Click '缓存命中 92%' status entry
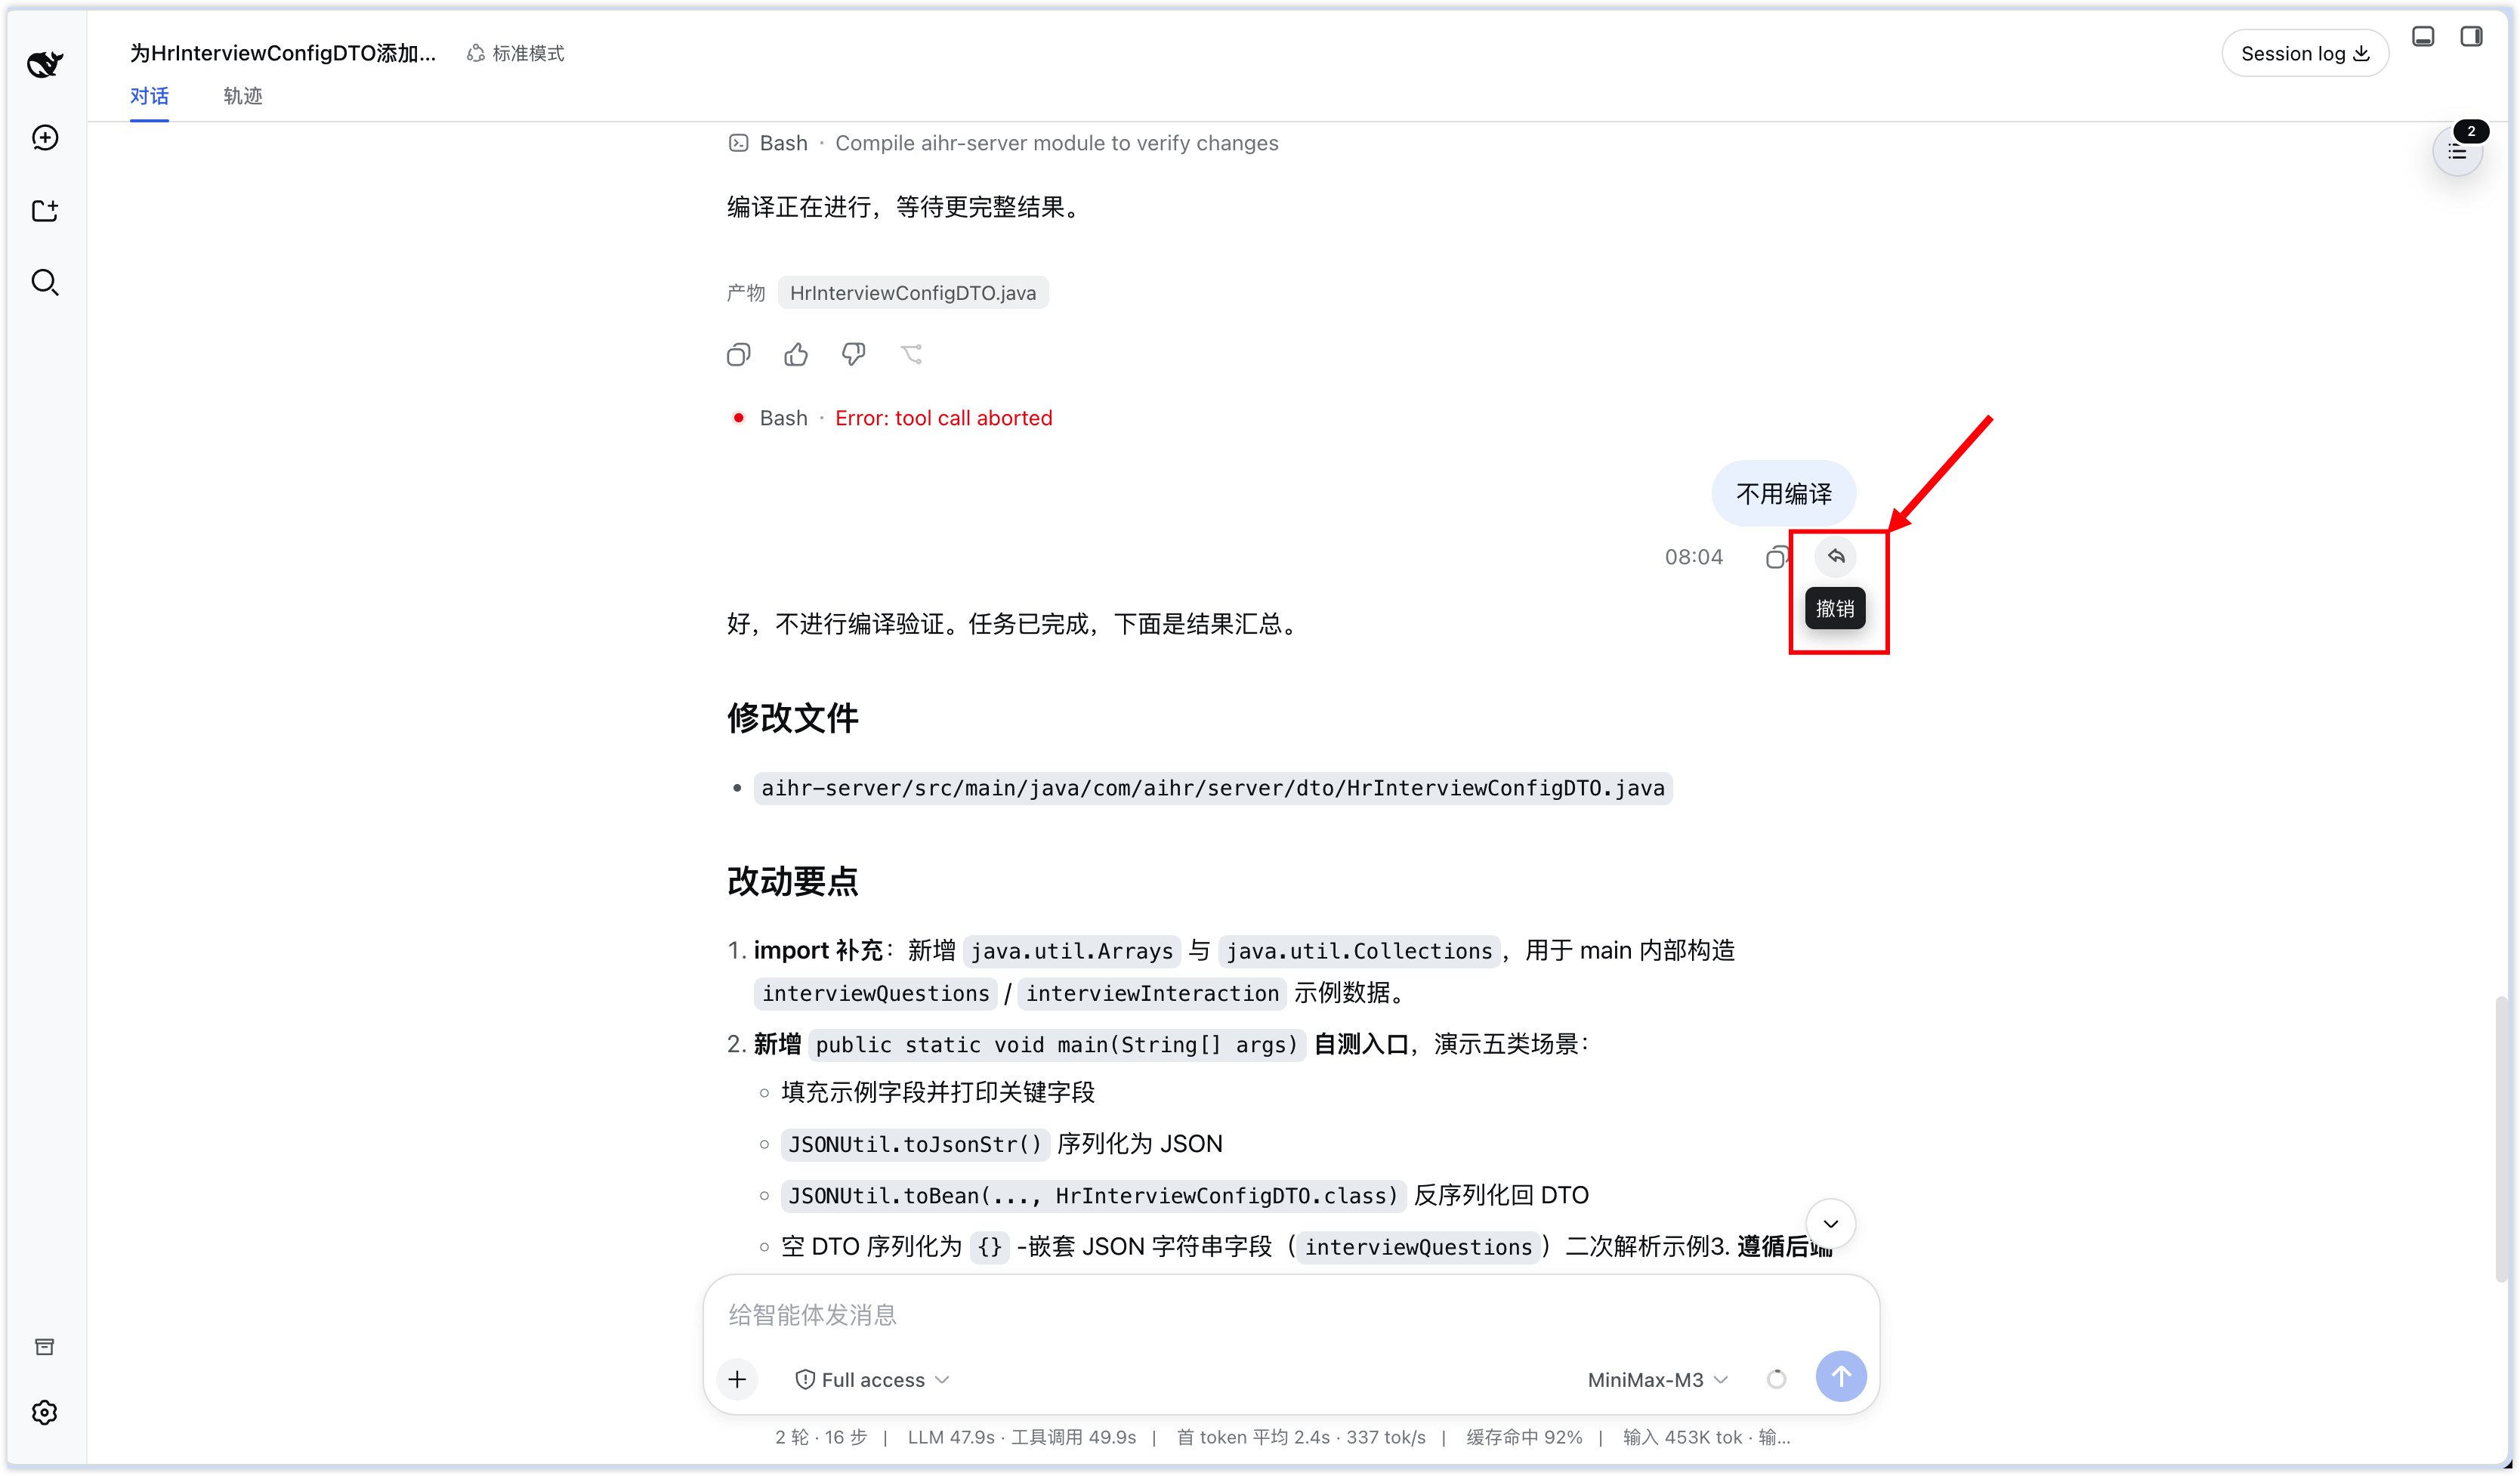2520x1476 pixels. 1524,1437
